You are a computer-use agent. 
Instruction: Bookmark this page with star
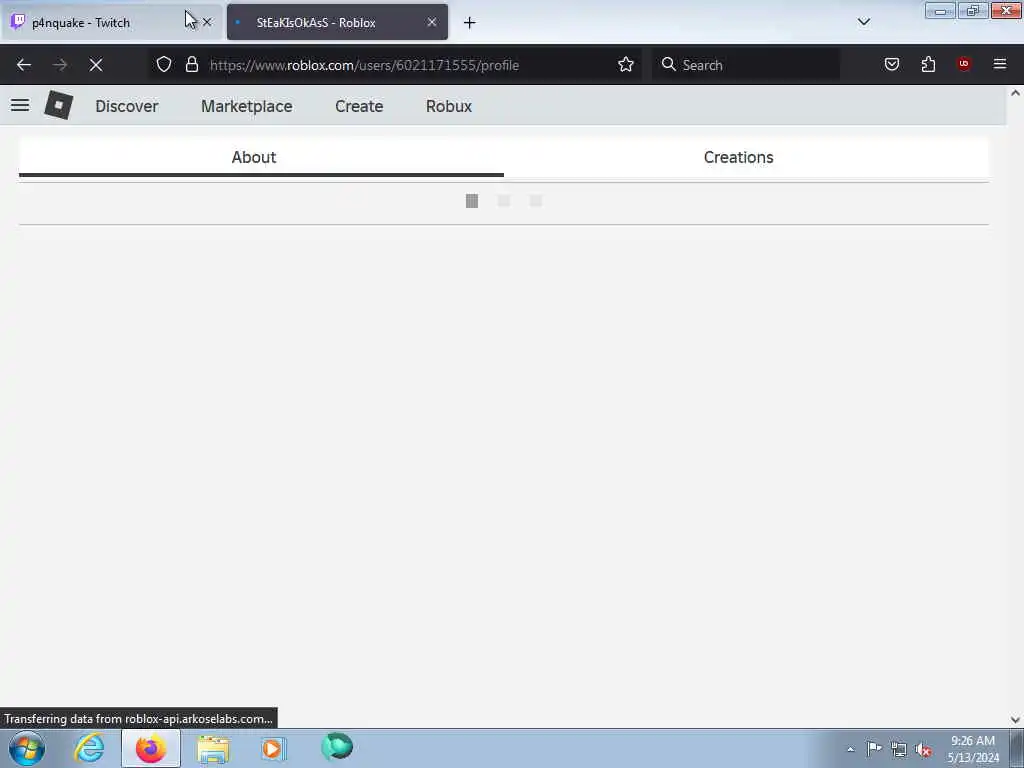626,65
